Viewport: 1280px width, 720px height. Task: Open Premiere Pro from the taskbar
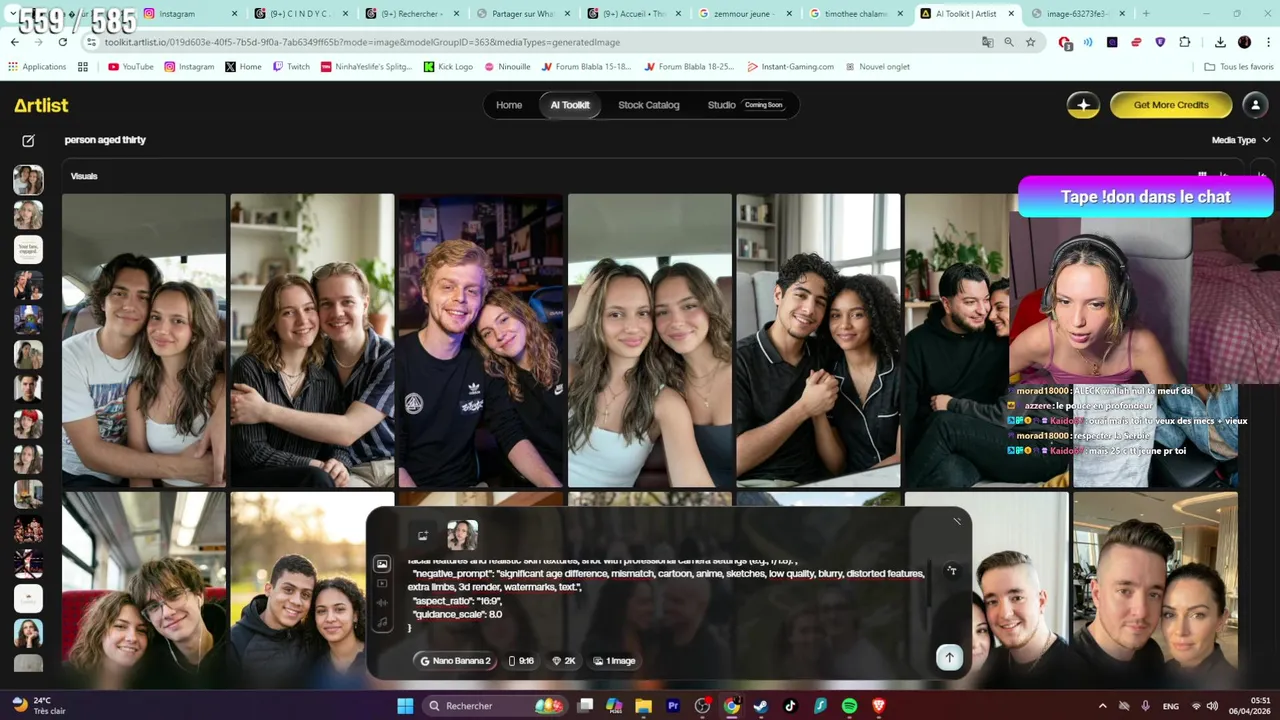click(673, 706)
